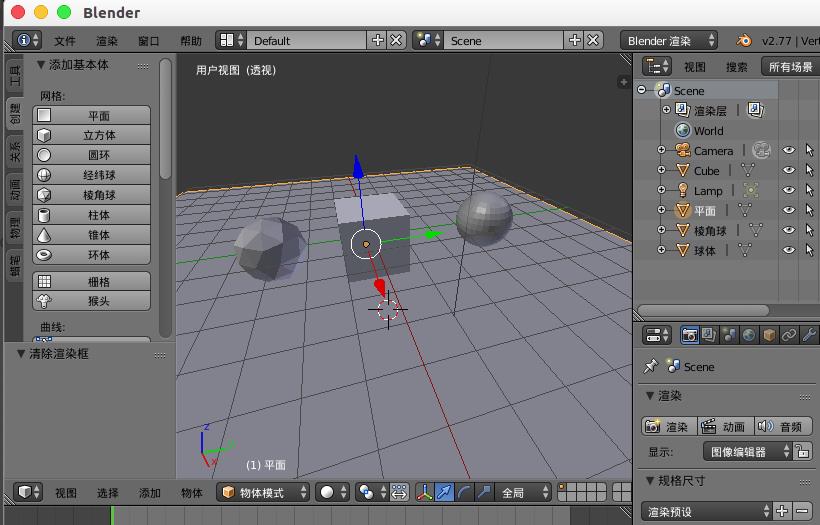Expand the Cube item in outliner
The height and width of the screenshot is (525, 820).
[x=661, y=171]
